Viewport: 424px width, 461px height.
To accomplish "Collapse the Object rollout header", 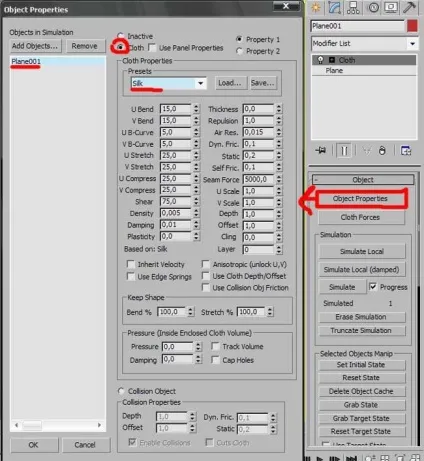I will [x=363, y=180].
